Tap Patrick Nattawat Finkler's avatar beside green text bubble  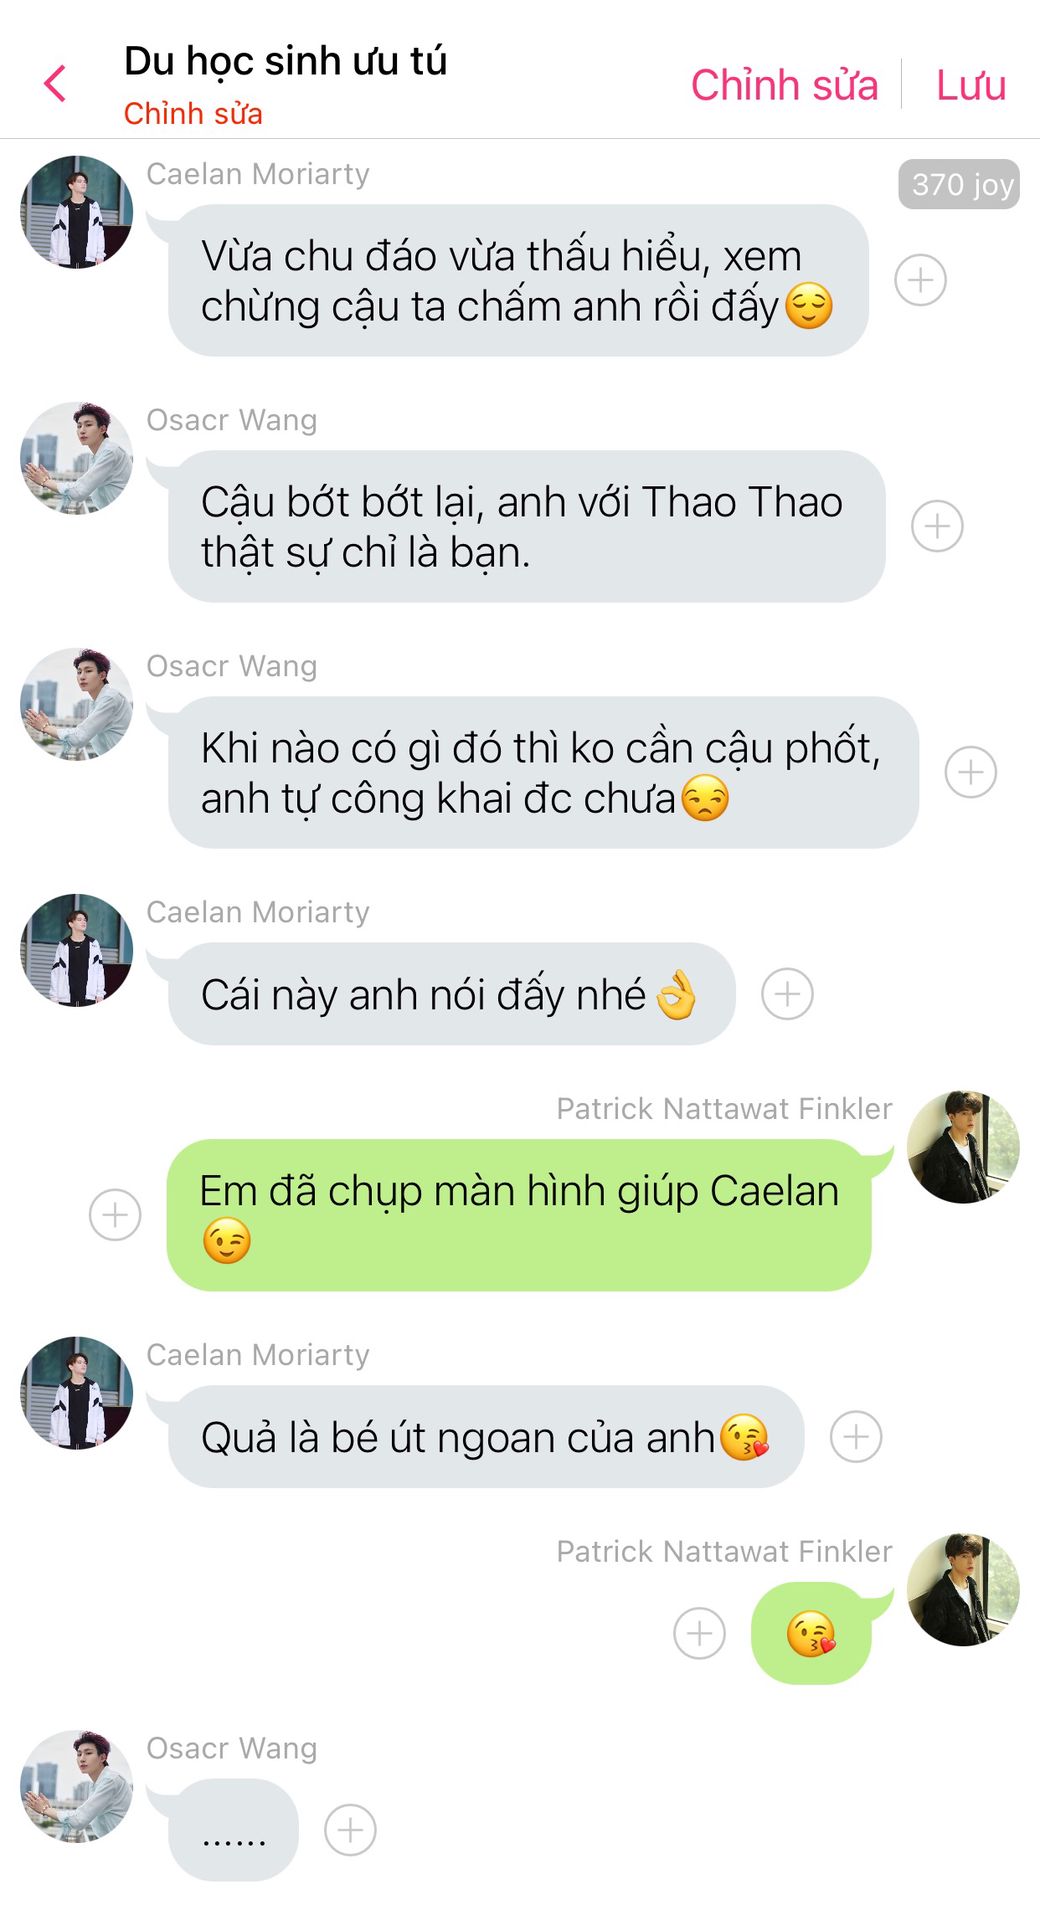click(x=963, y=1147)
